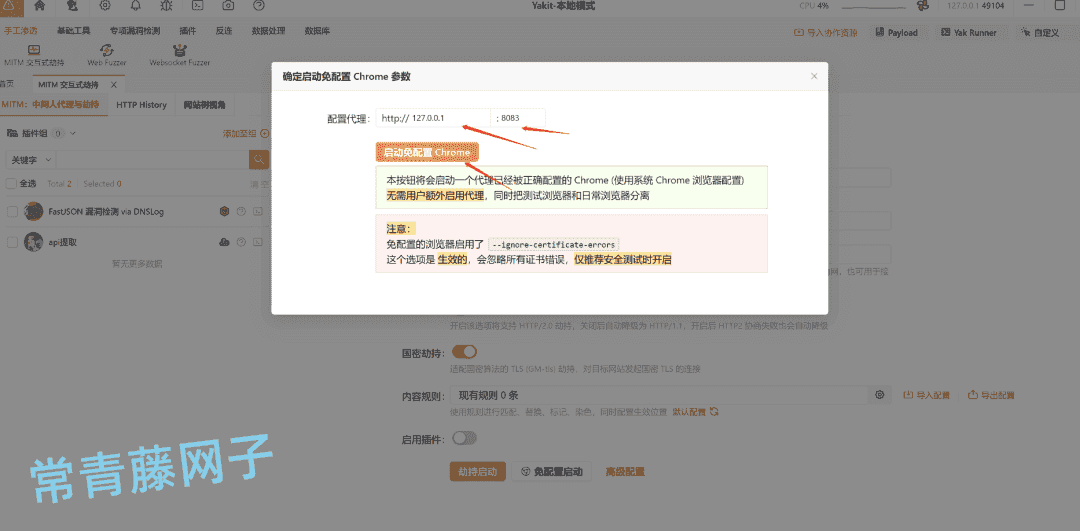The height and width of the screenshot is (531, 1080).
Task: Click the camera screenshot icon
Action: tap(228, 6)
